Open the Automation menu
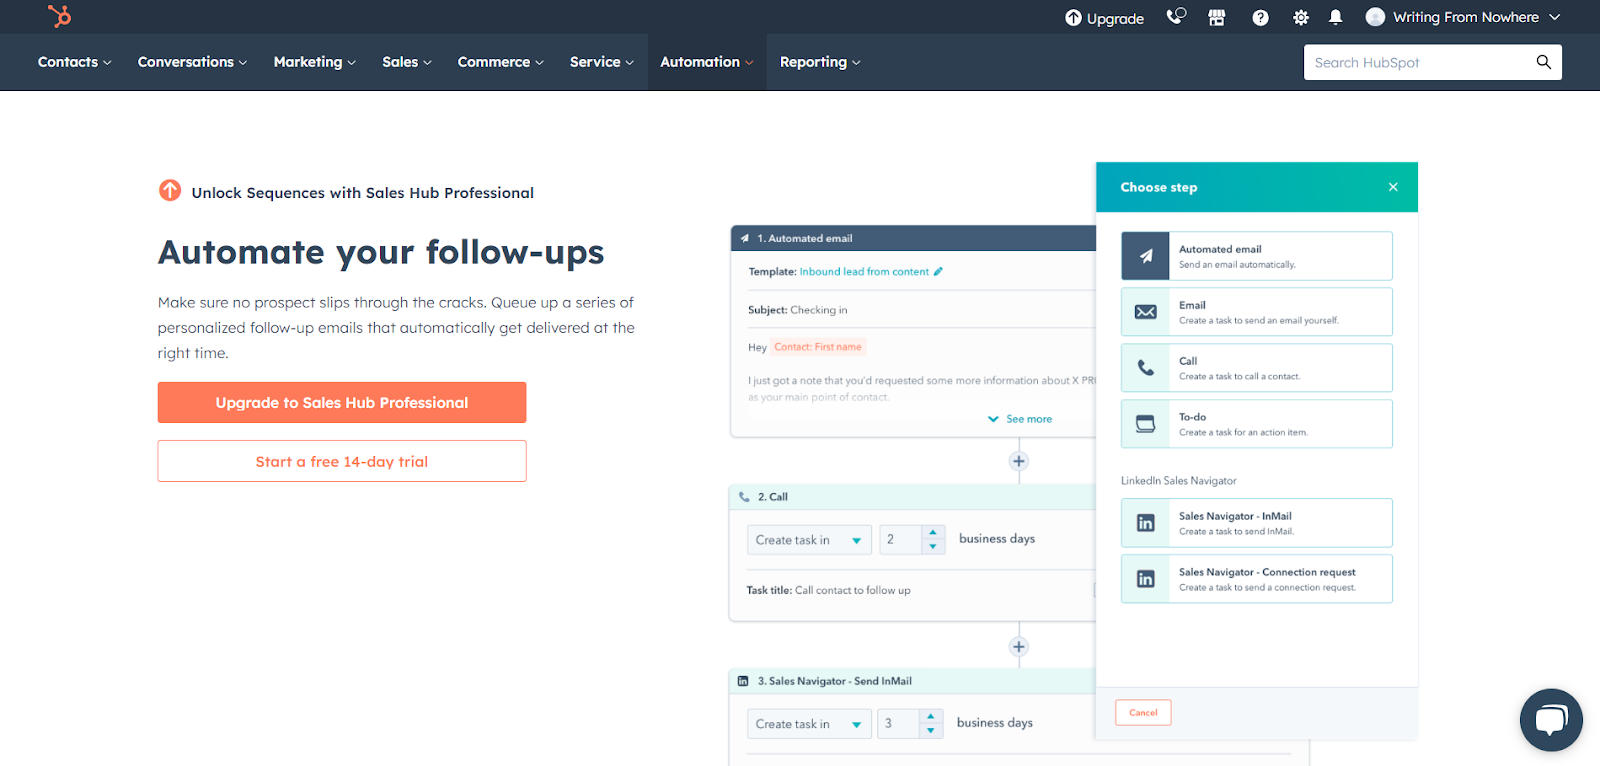This screenshot has width=1600, height=766. 707,62
